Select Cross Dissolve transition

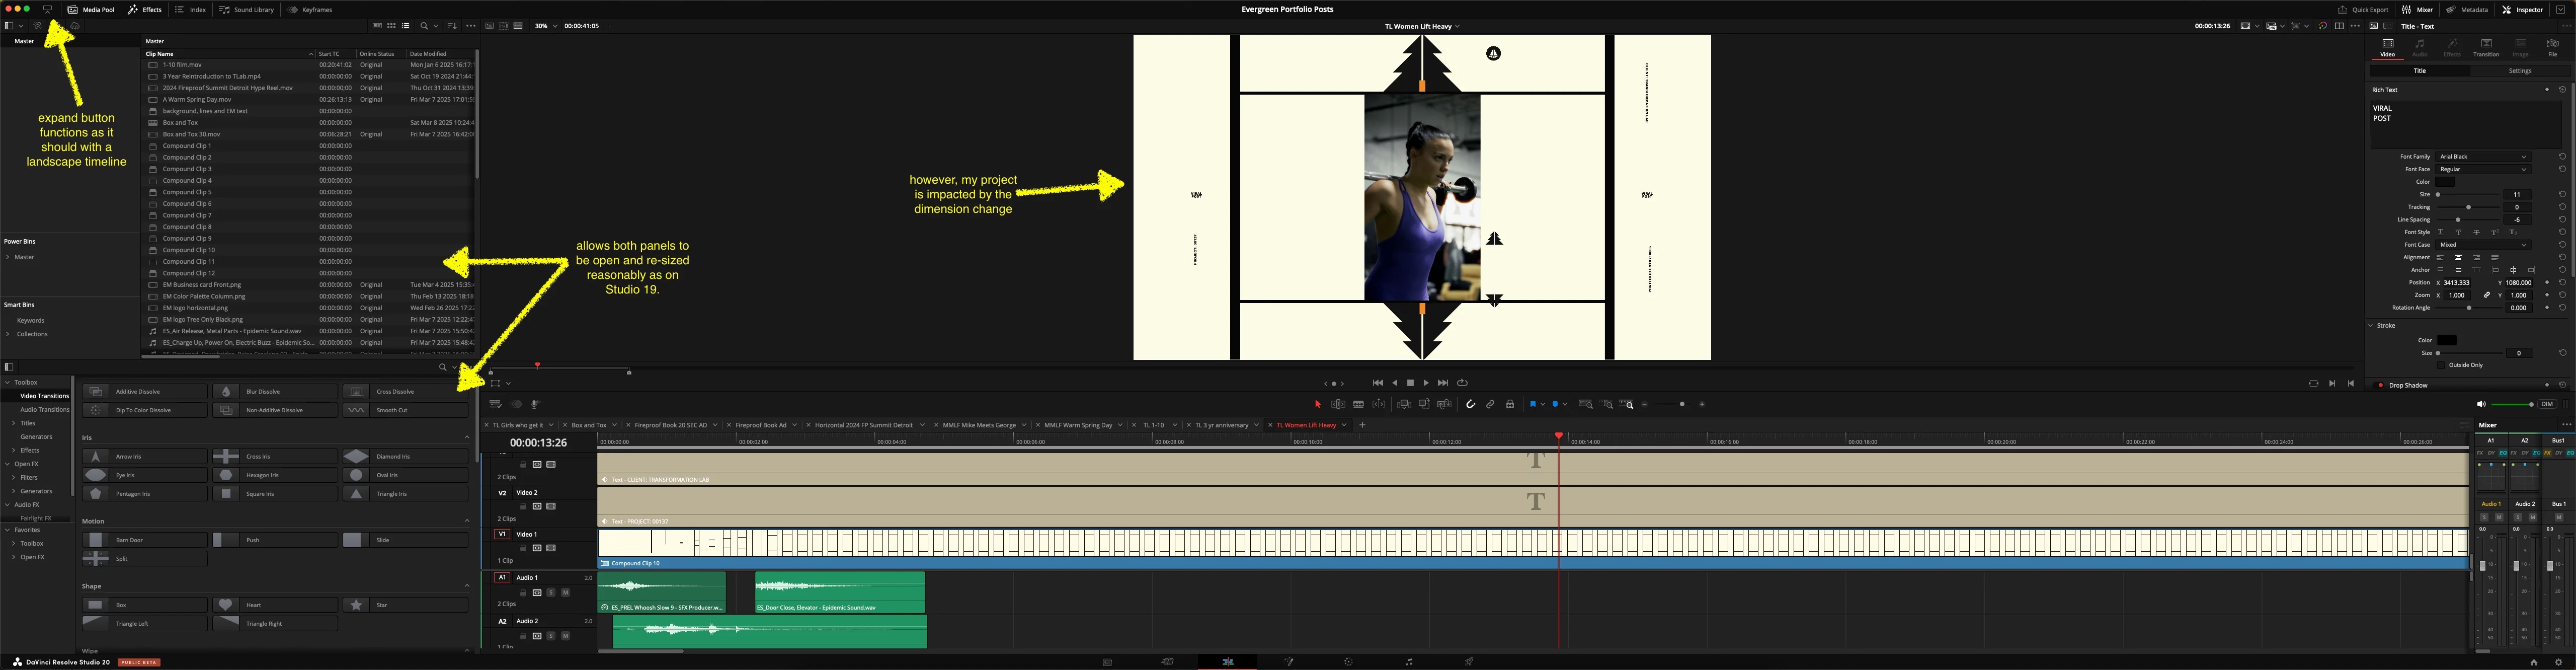point(405,391)
